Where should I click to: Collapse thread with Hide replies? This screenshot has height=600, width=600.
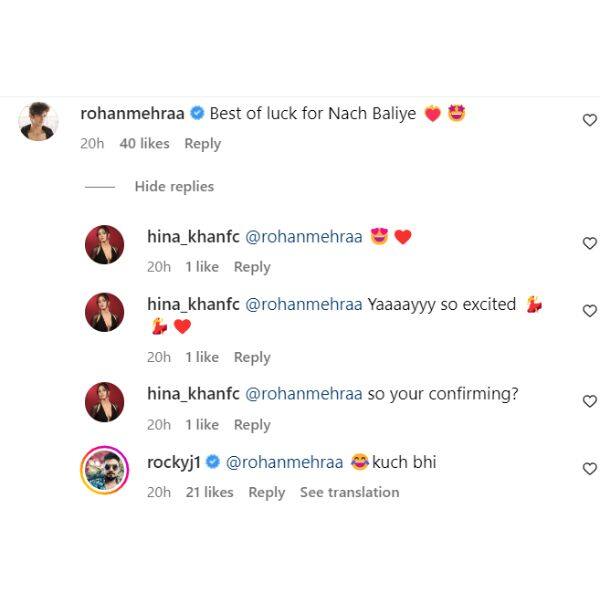[174, 186]
